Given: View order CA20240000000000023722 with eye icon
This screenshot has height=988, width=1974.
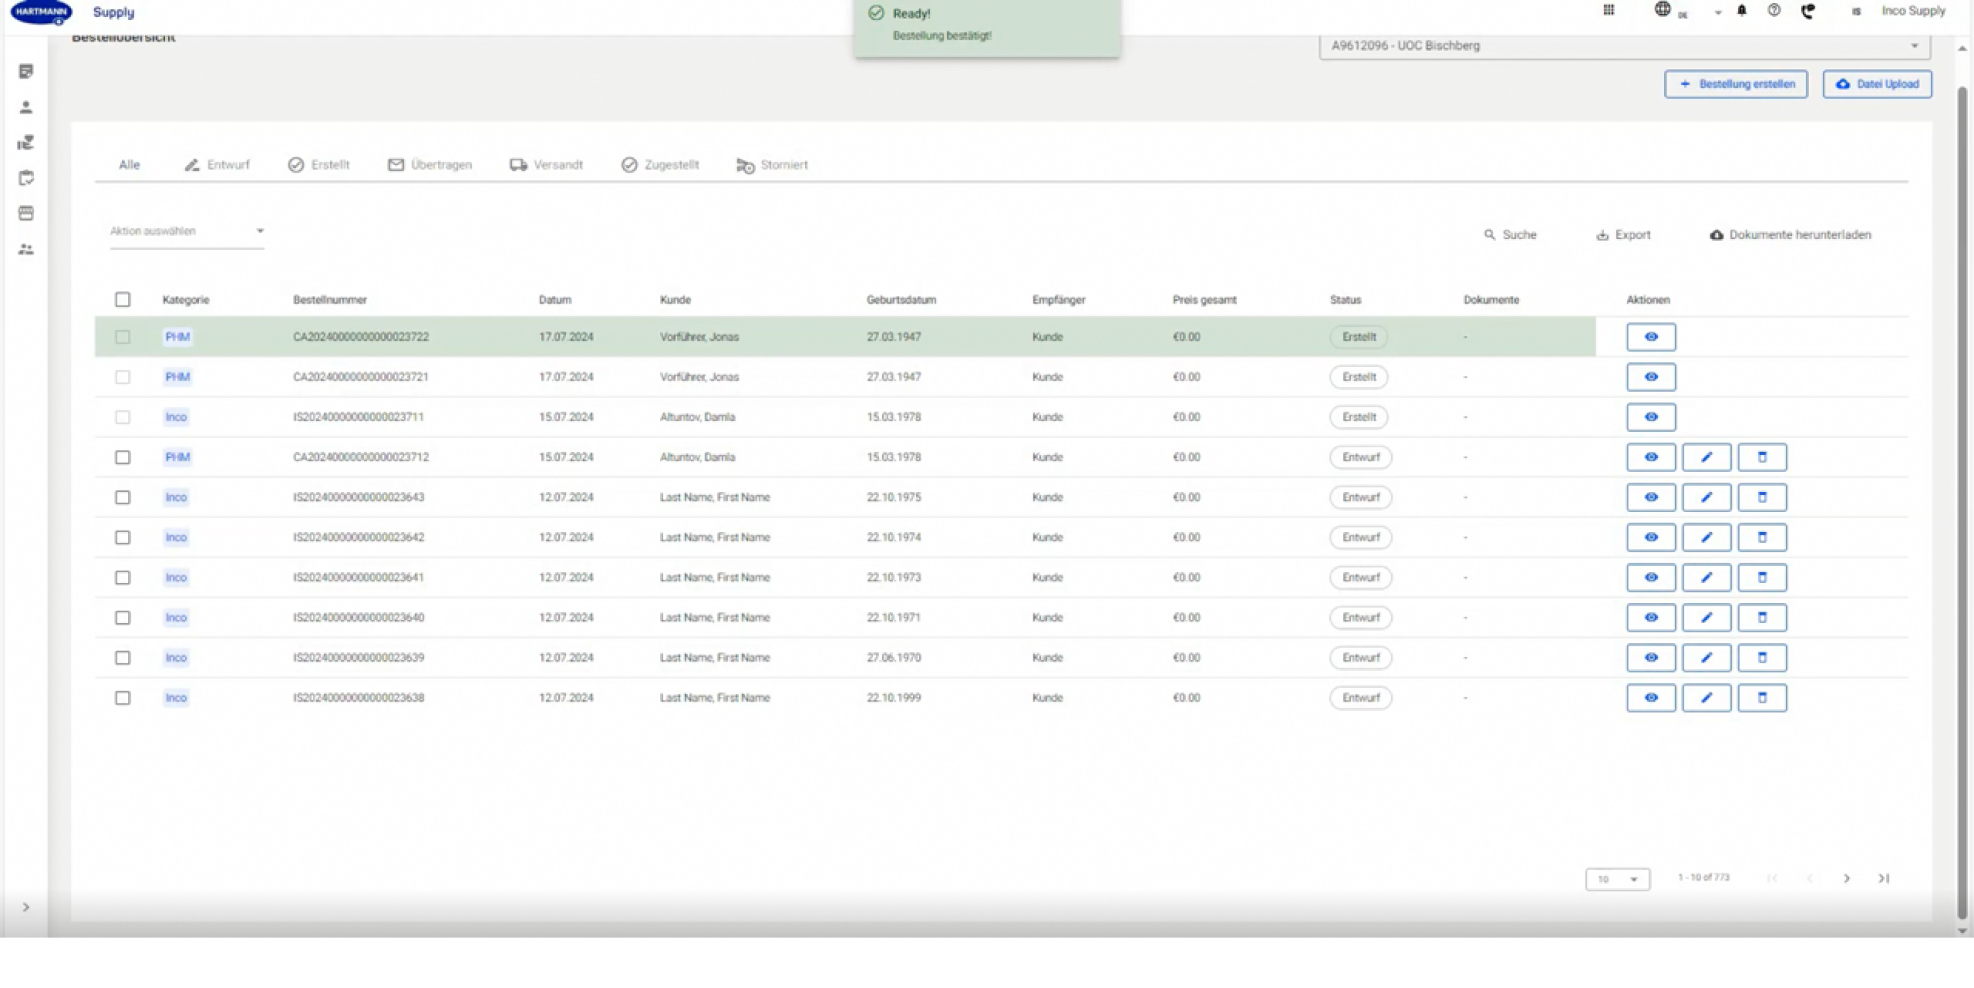Looking at the screenshot, I should [x=1651, y=337].
